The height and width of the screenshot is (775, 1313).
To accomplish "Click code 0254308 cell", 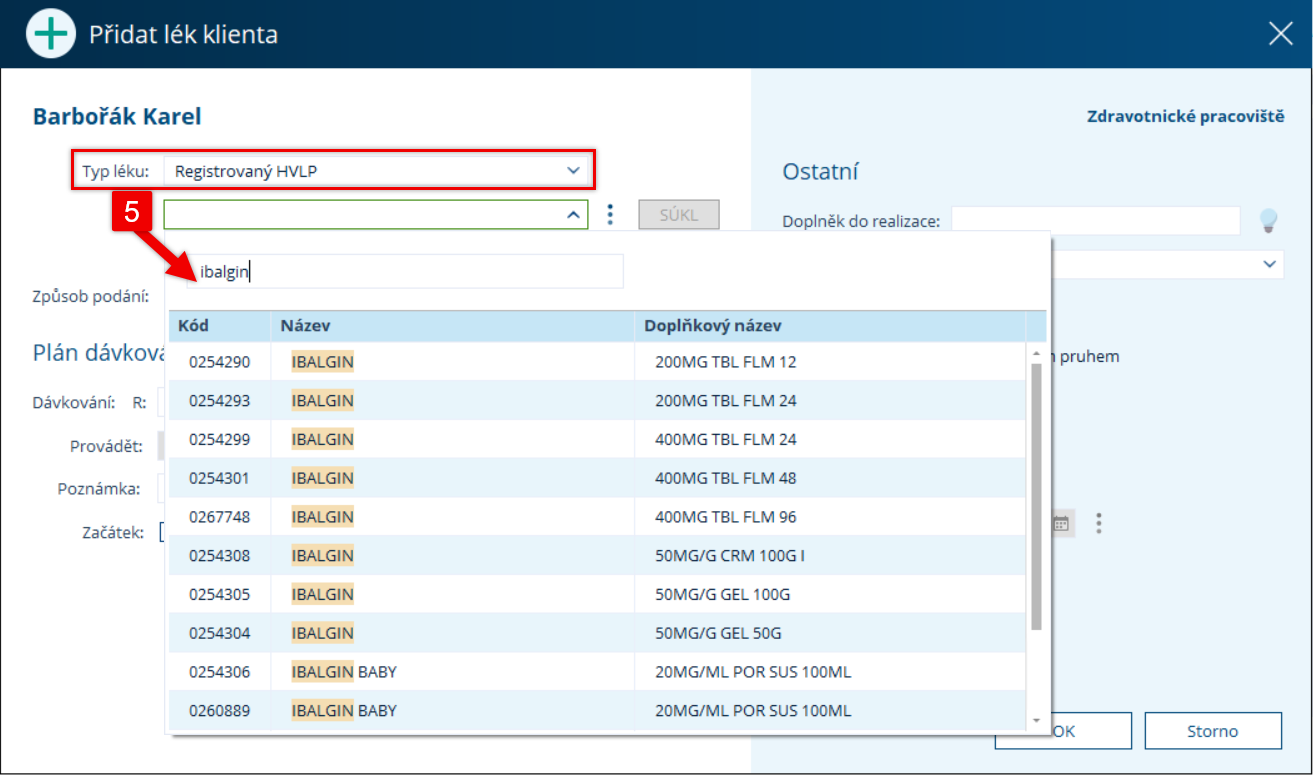I will (x=220, y=555).
